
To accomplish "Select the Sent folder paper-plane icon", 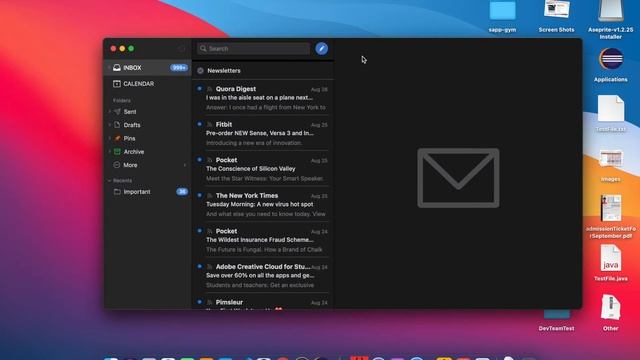I will coord(117,111).
